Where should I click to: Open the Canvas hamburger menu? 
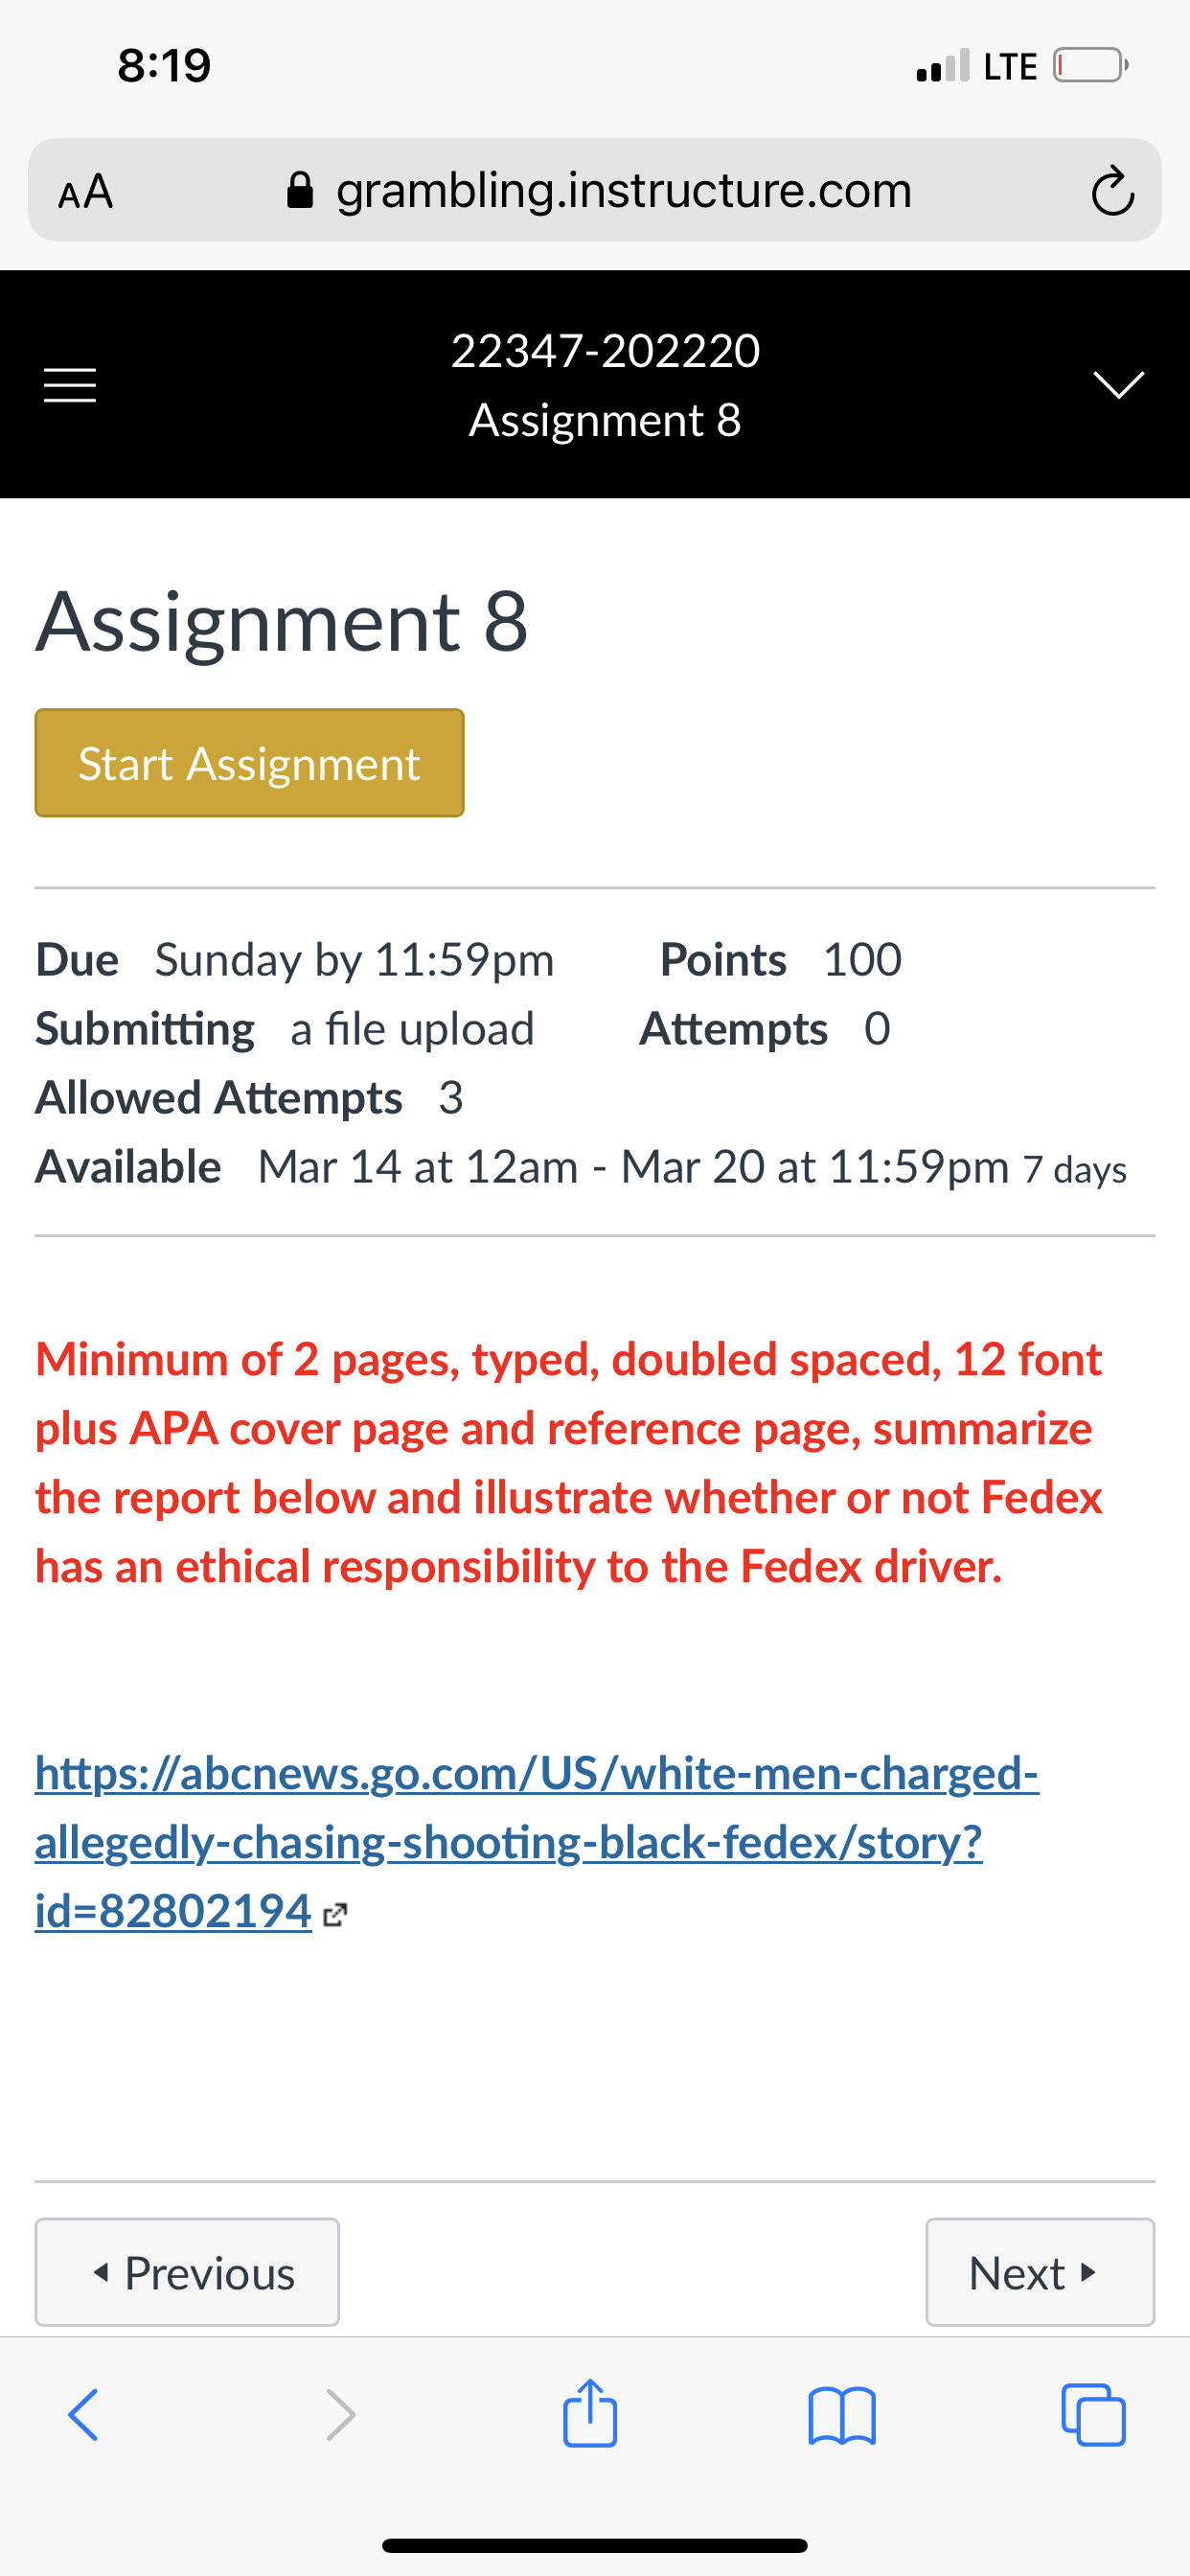[x=70, y=385]
